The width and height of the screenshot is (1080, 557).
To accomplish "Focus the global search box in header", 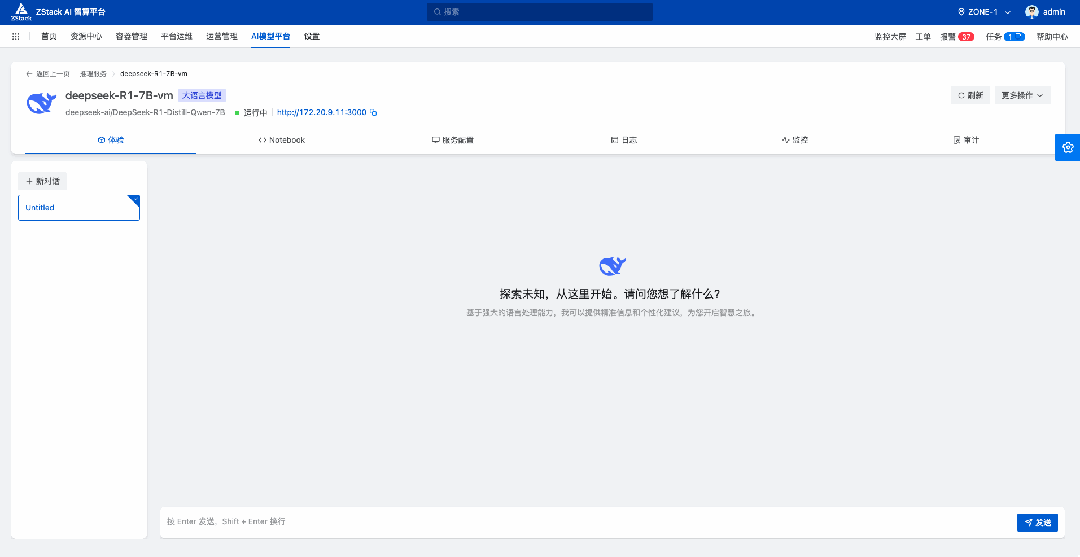I will [540, 12].
